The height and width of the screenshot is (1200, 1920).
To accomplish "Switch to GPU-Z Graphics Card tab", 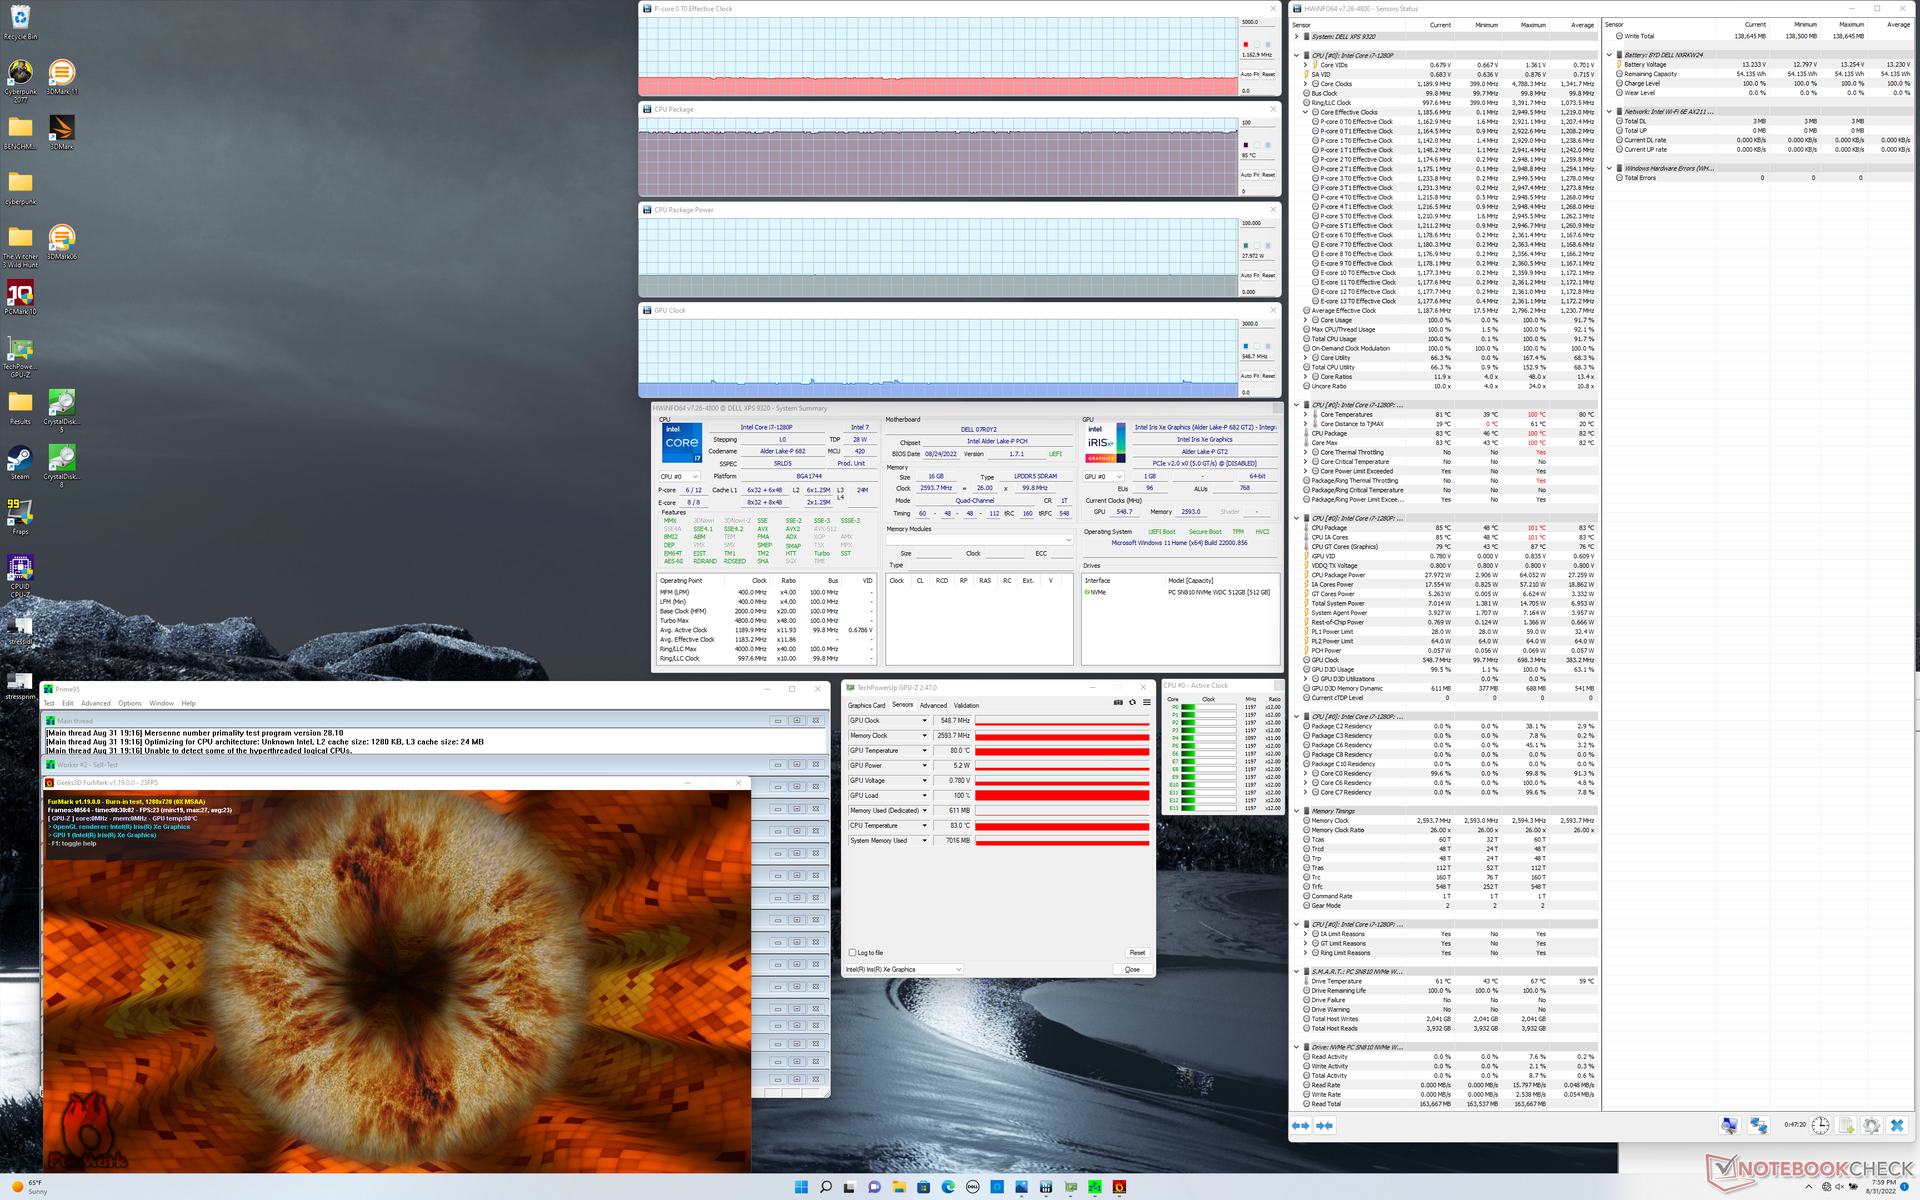I will 866,705.
